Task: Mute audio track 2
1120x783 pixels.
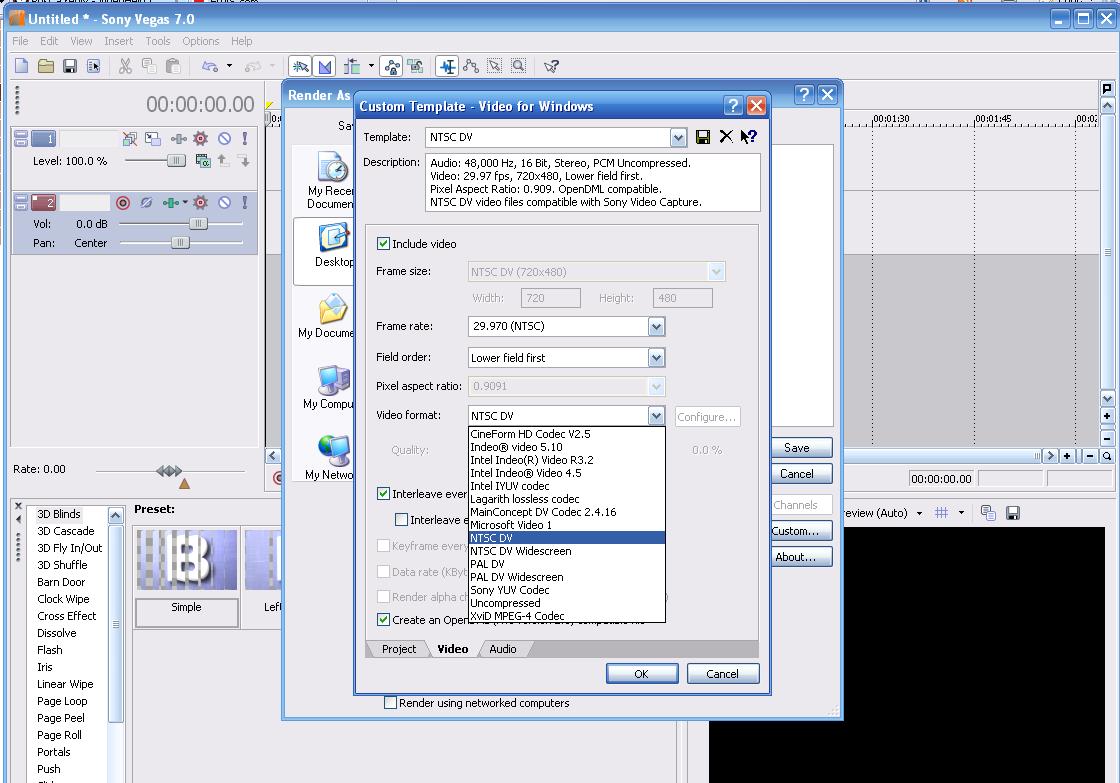Action: click(x=224, y=203)
